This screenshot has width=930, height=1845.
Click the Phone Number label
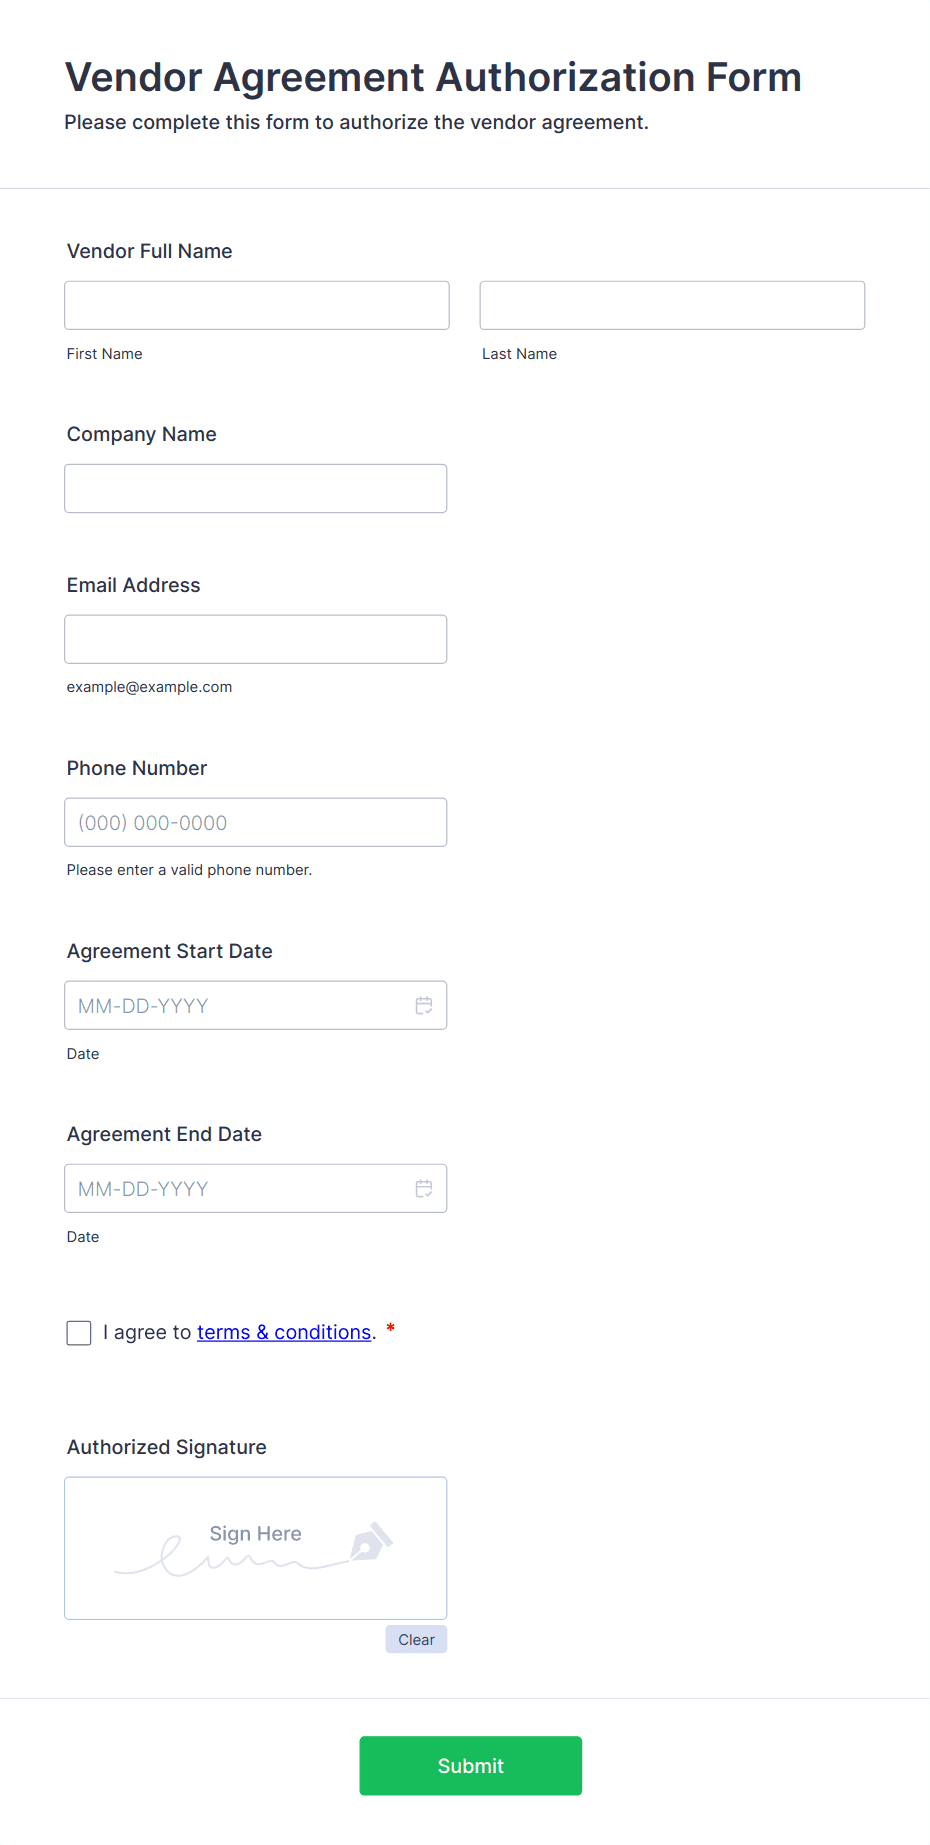(x=137, y=769)
